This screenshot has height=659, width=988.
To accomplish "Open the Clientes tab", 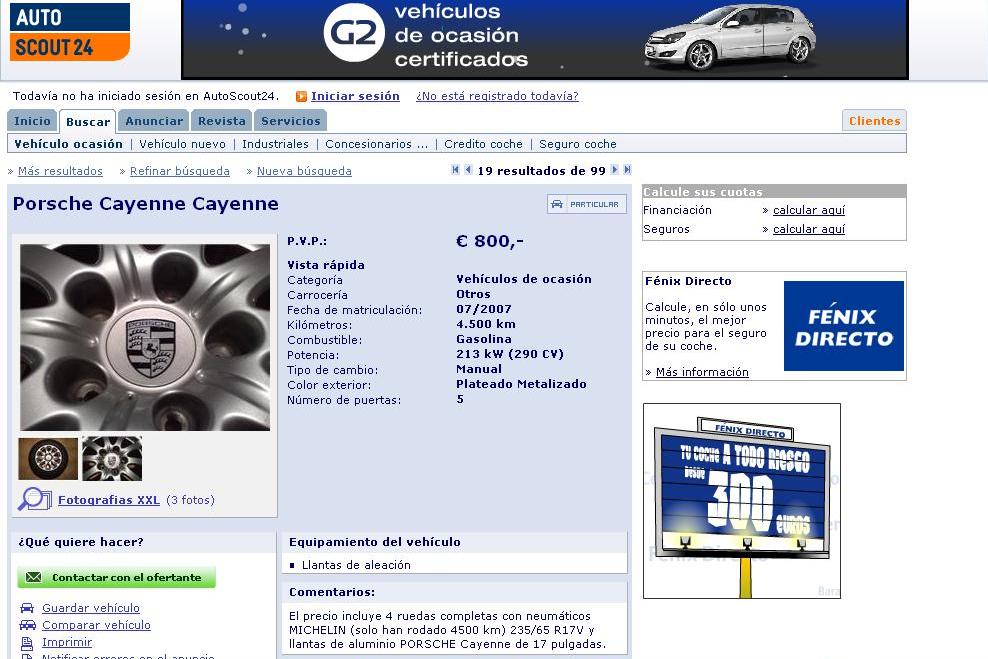I will pos(874,121).
